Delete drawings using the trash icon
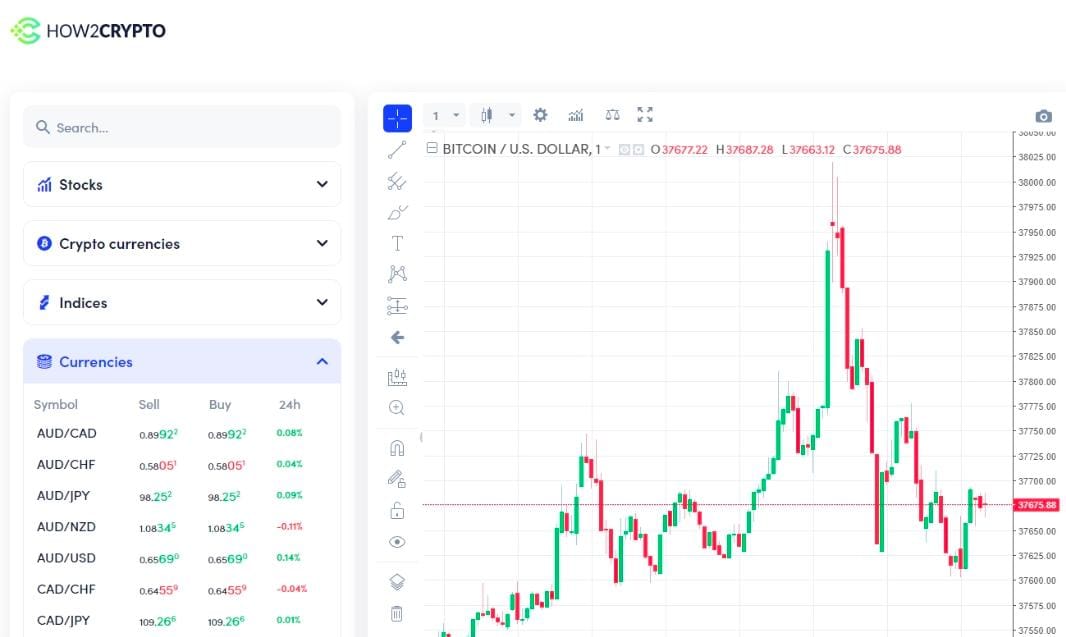Viewport: 1066px width, 637px height. pyautogui.click(x=397, y=612)
